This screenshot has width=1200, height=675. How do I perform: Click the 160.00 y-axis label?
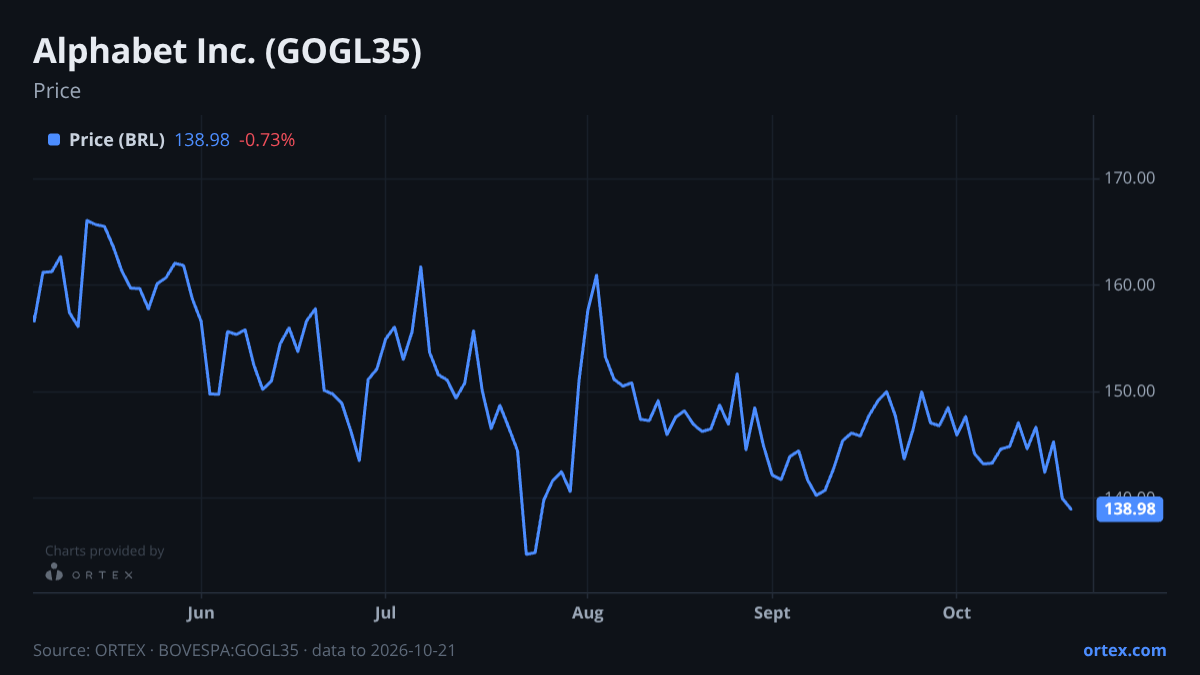pyautogui.click(x=1132, y=285)
